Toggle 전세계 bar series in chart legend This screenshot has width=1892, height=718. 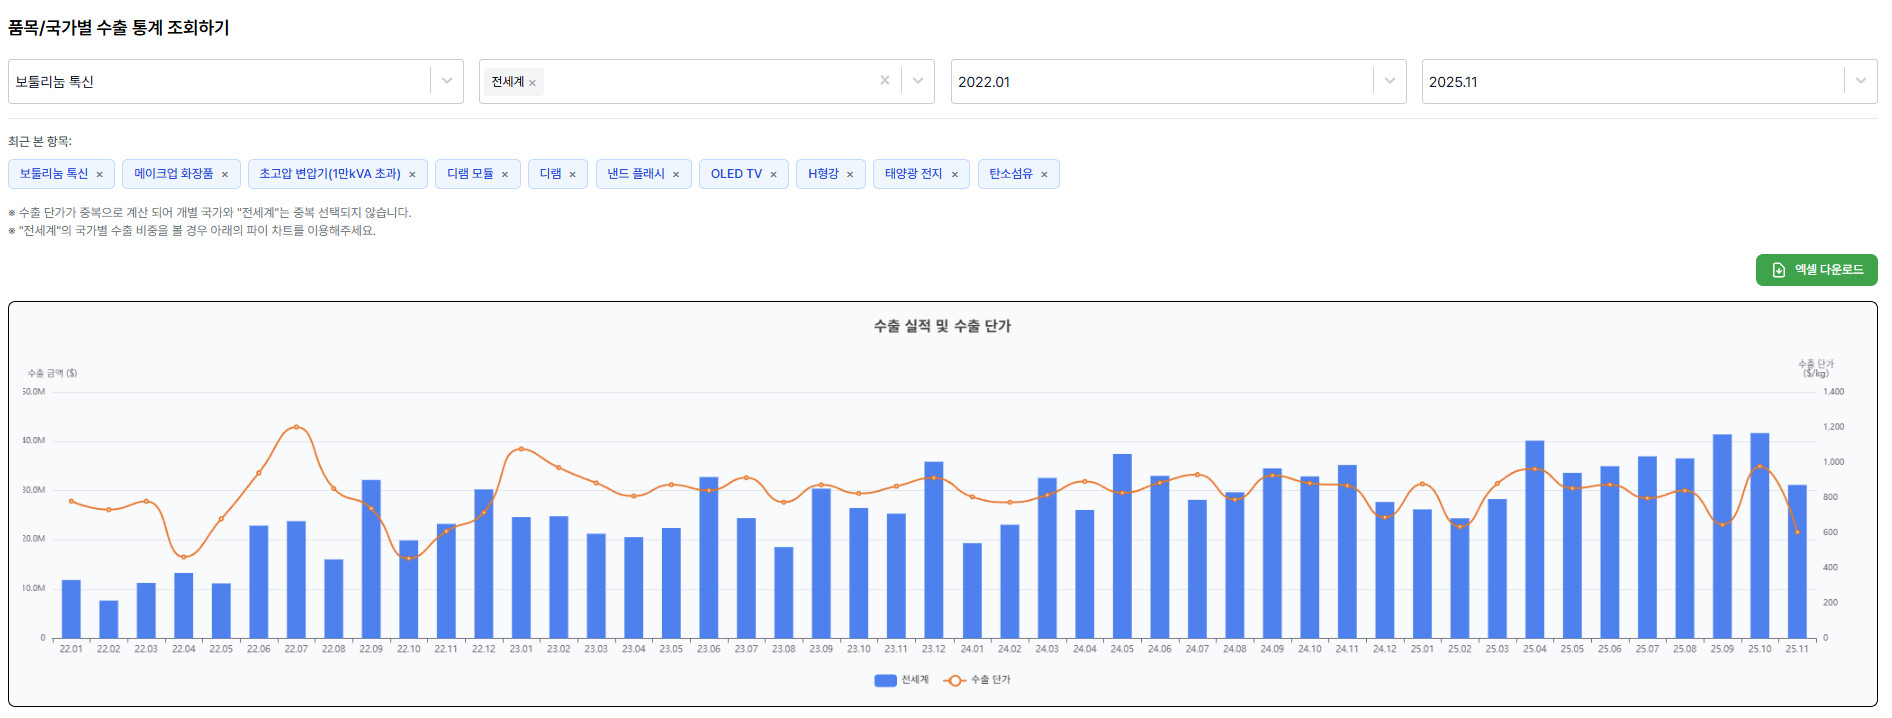tap(902, 680)
